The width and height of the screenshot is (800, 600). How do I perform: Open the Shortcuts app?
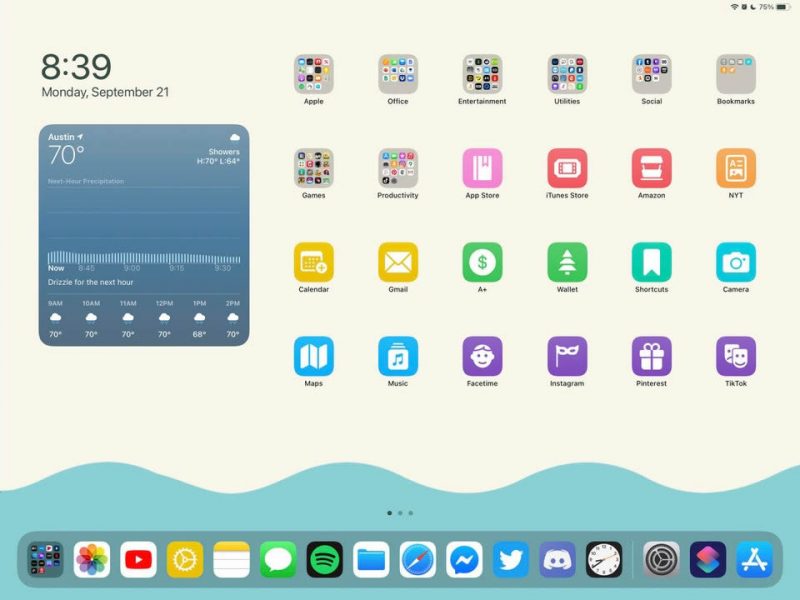click(651, 262)
